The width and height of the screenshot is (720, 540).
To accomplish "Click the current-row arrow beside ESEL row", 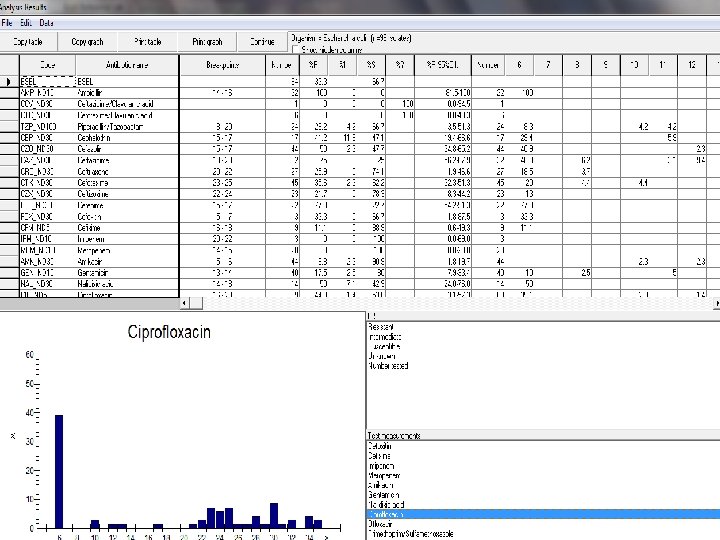I will [x=9, y=82].
